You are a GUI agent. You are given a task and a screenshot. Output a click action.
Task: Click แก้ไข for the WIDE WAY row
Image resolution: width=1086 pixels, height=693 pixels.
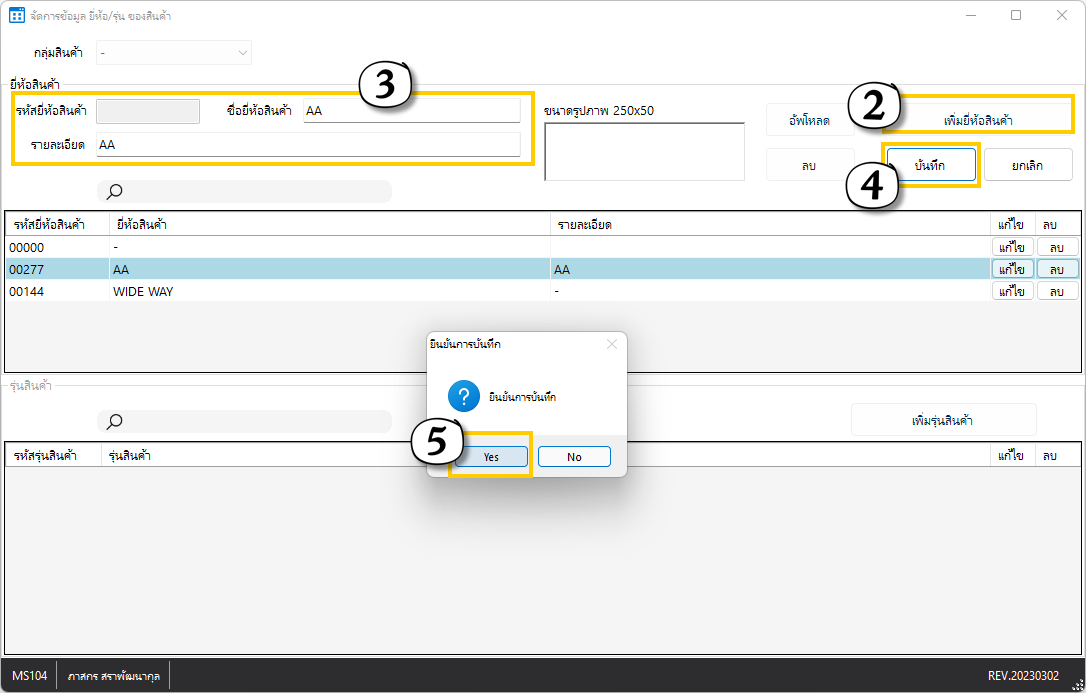[1011, 291]
